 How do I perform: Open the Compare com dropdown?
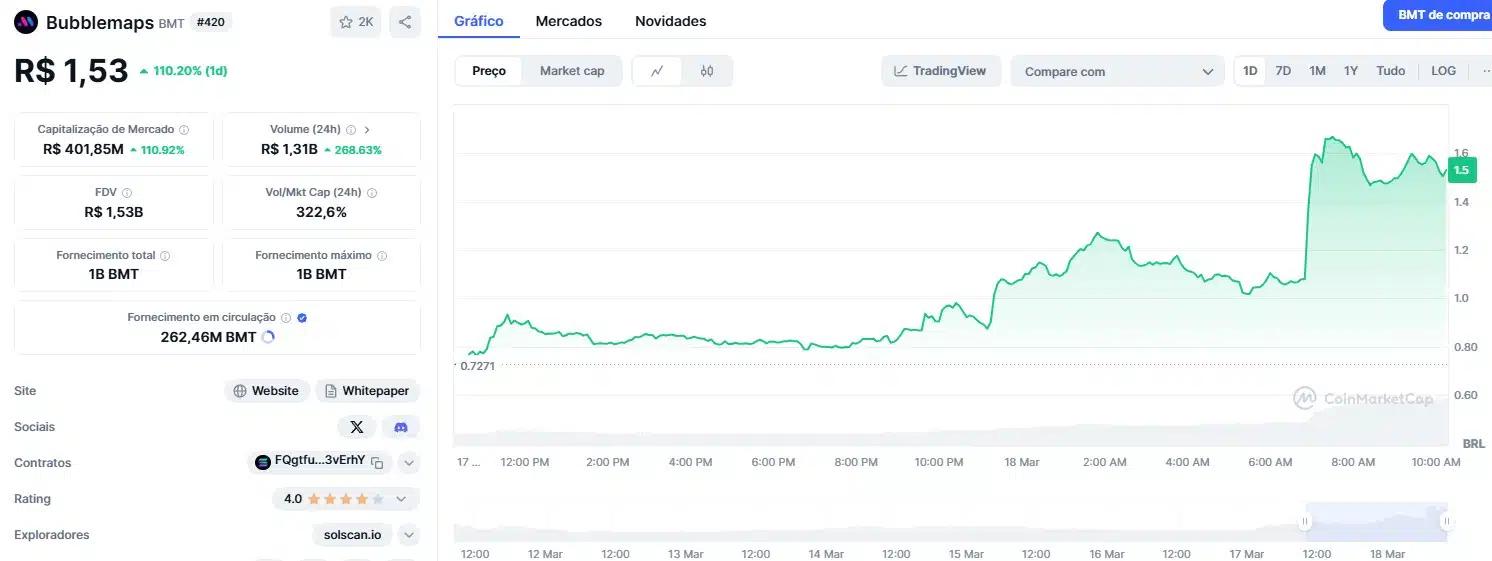click(1118, 71)
